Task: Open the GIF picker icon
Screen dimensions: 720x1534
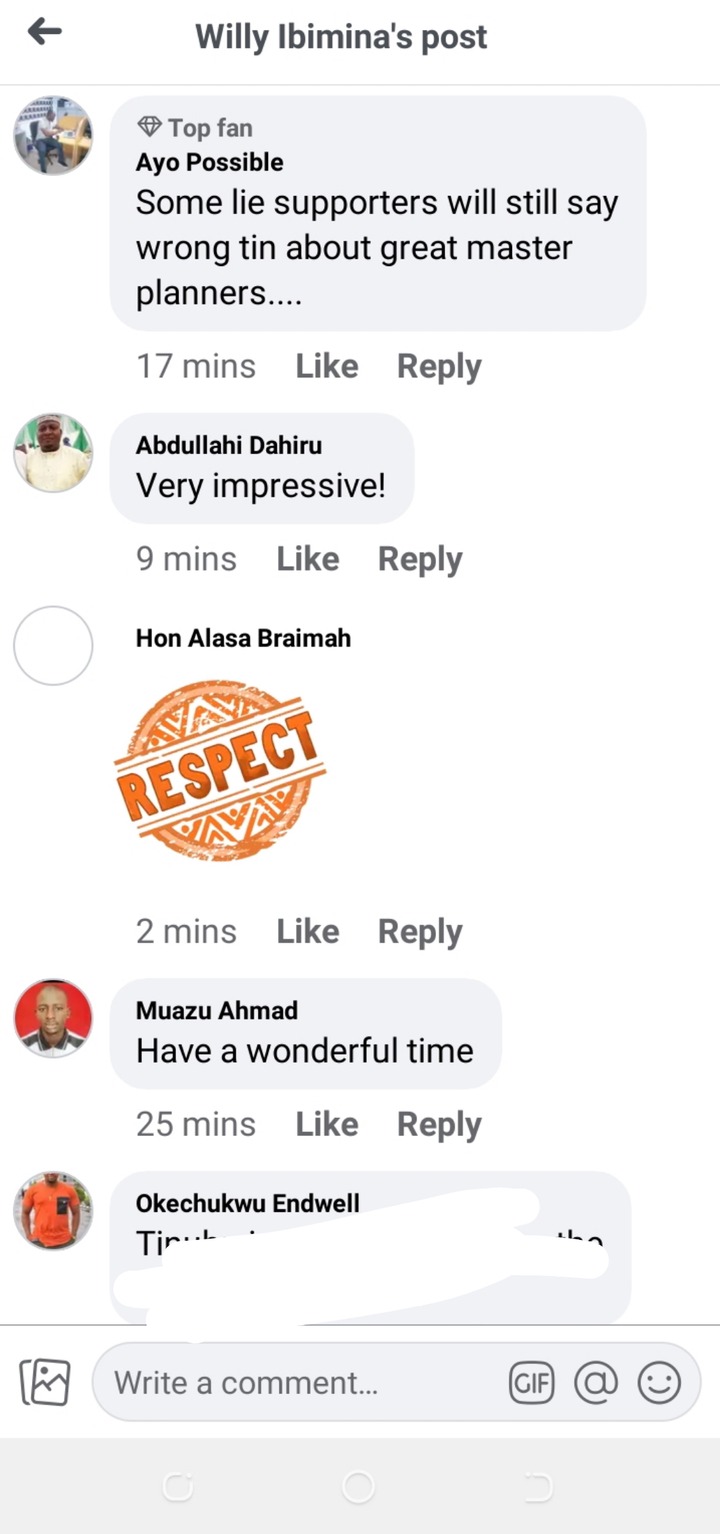Action: (x=531, y=1383)
